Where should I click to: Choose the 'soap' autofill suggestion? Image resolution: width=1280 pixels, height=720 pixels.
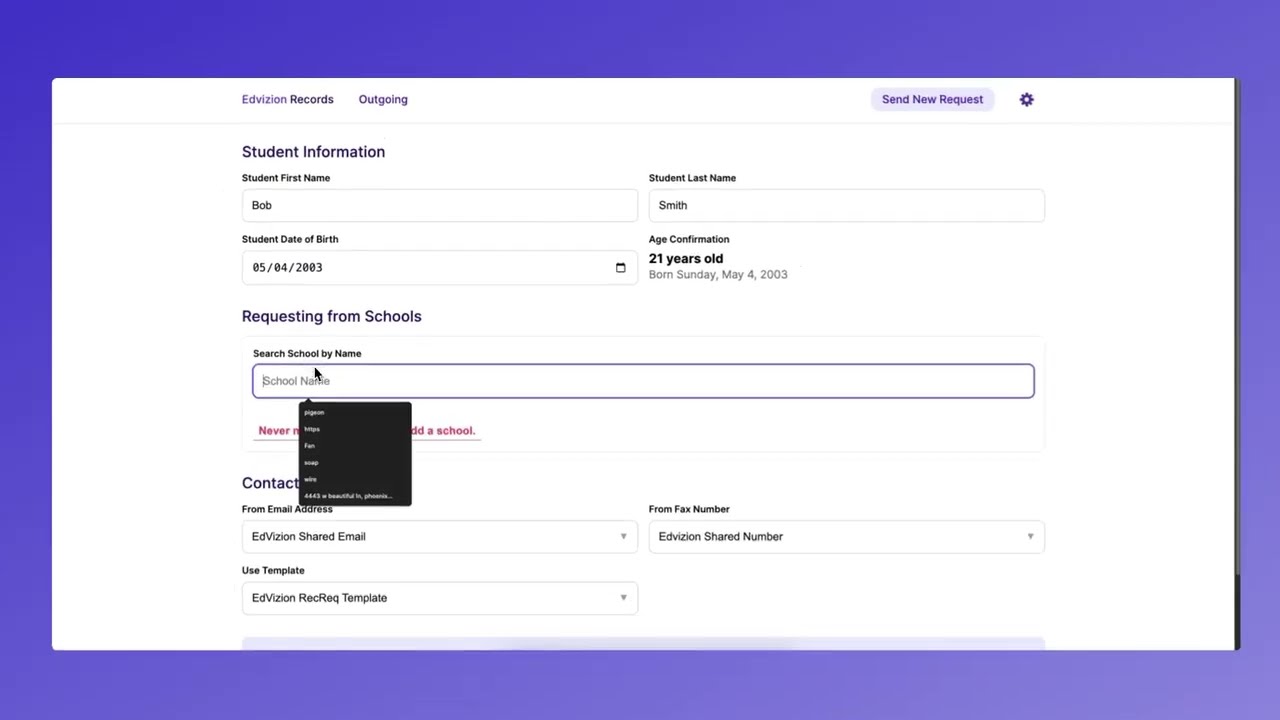(355, 463)
